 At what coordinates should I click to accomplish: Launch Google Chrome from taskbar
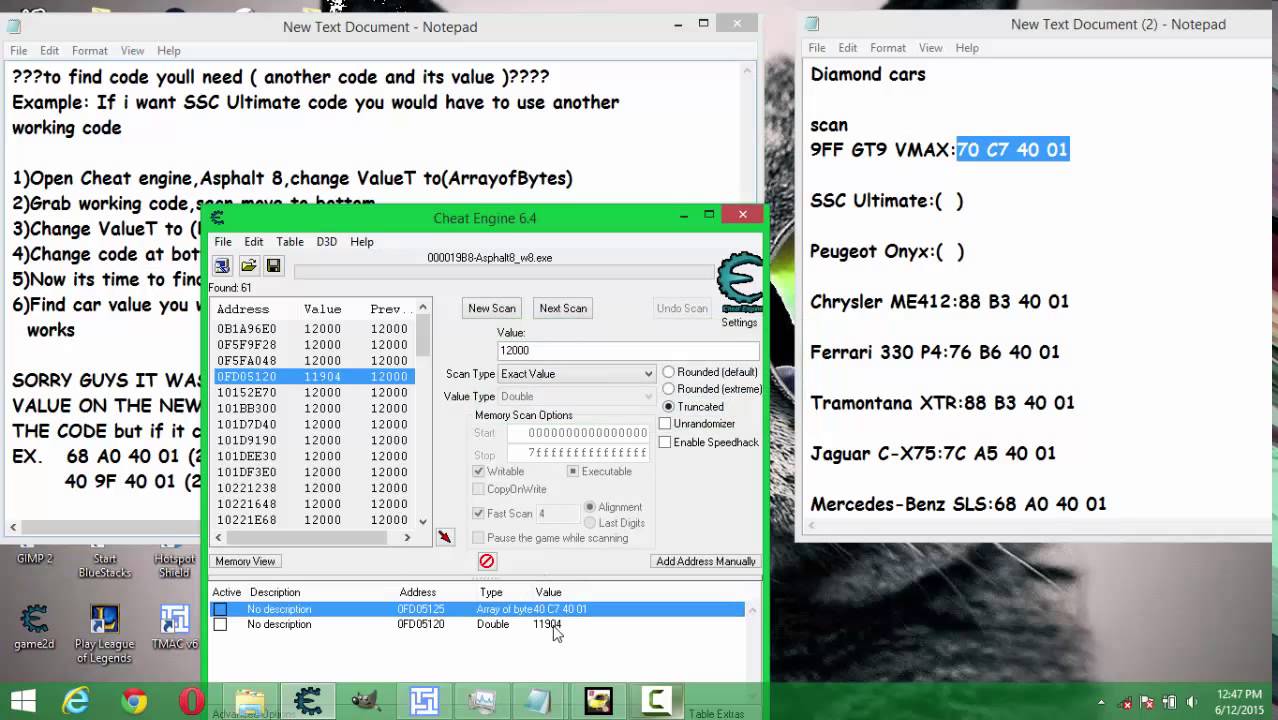pyautogui.click(x=134, y=701)
